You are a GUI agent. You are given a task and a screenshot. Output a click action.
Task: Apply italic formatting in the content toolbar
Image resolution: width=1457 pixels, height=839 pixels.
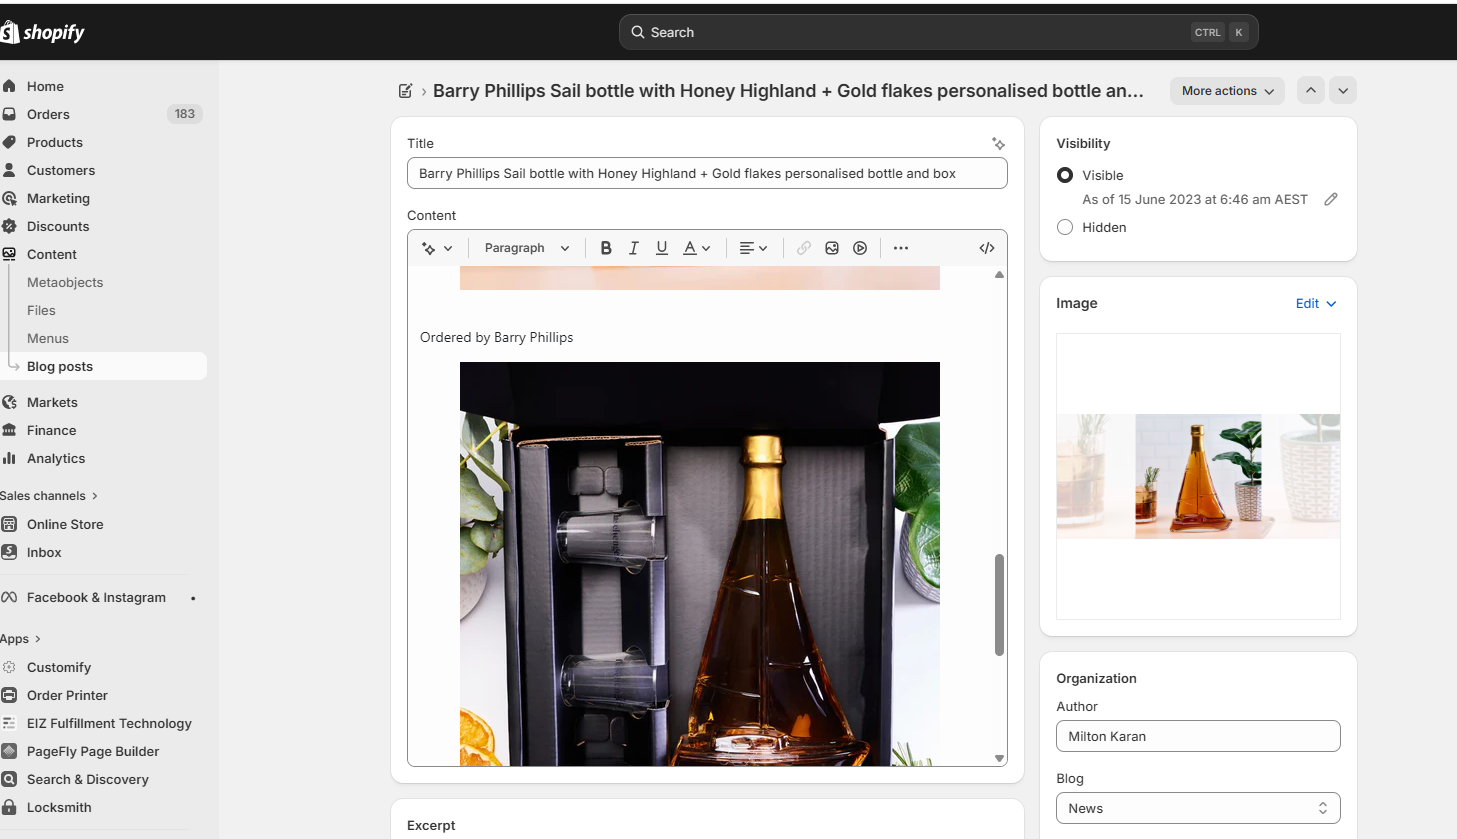click(x=633, y=248)
